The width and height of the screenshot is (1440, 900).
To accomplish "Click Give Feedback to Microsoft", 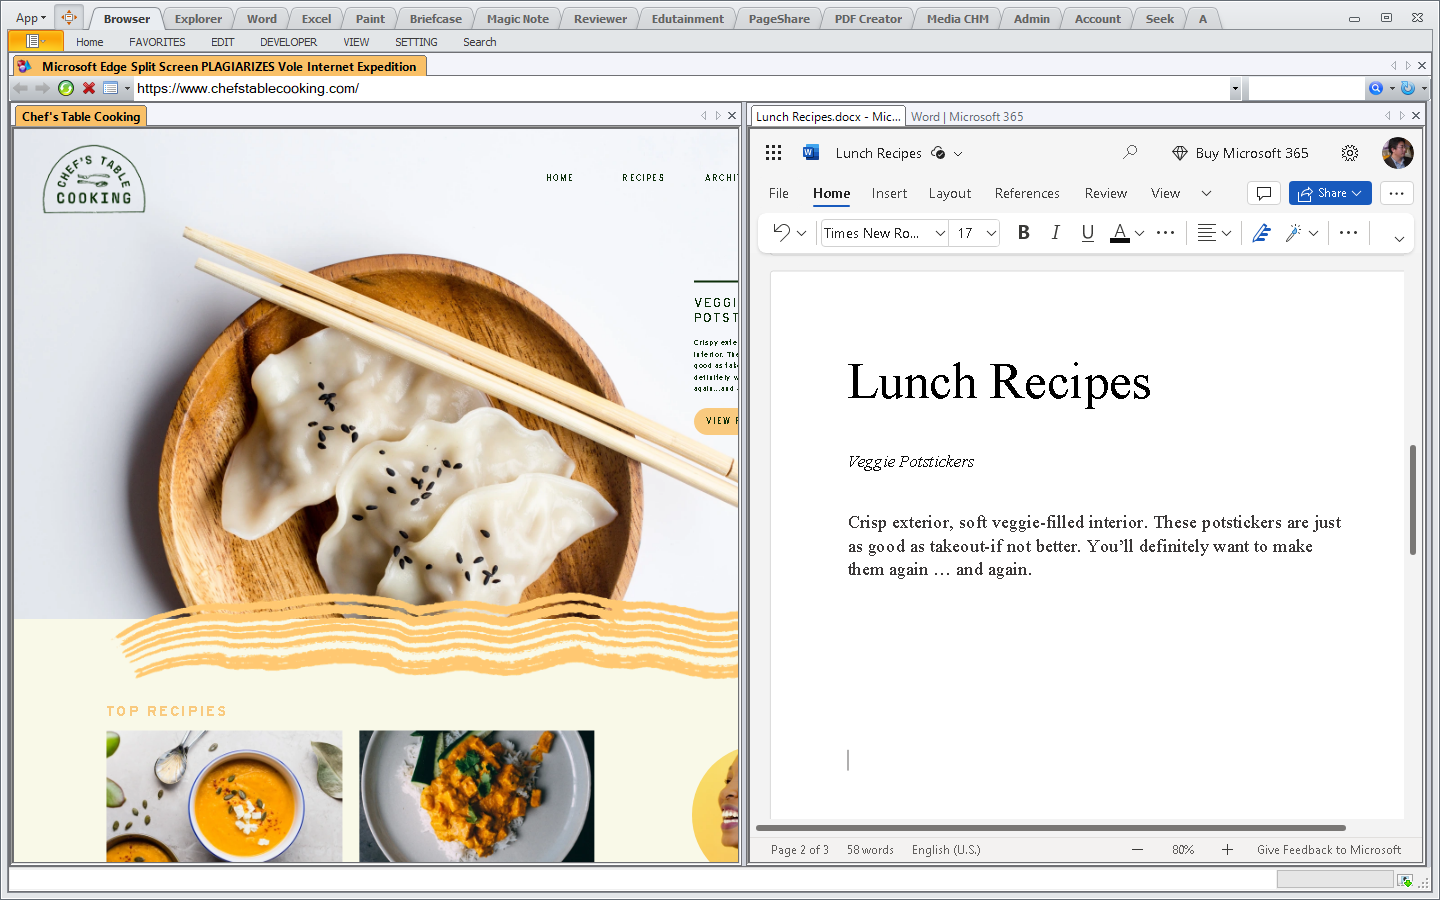I will [x=1329, y=849].
